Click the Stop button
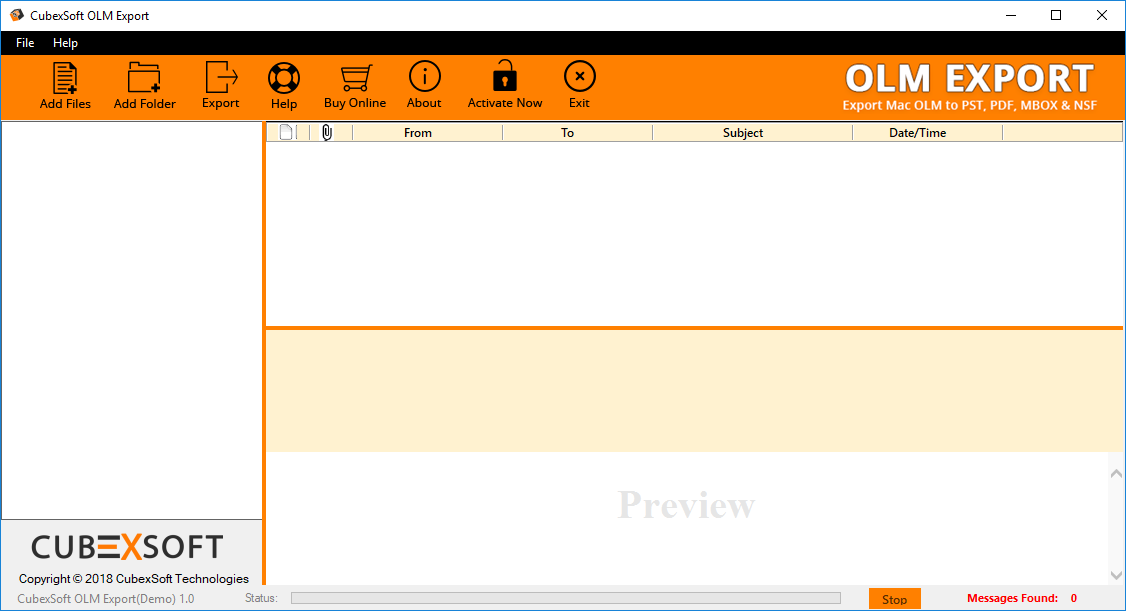Image resolution: width=1126 pixels, height=611 pixels. 895,599
